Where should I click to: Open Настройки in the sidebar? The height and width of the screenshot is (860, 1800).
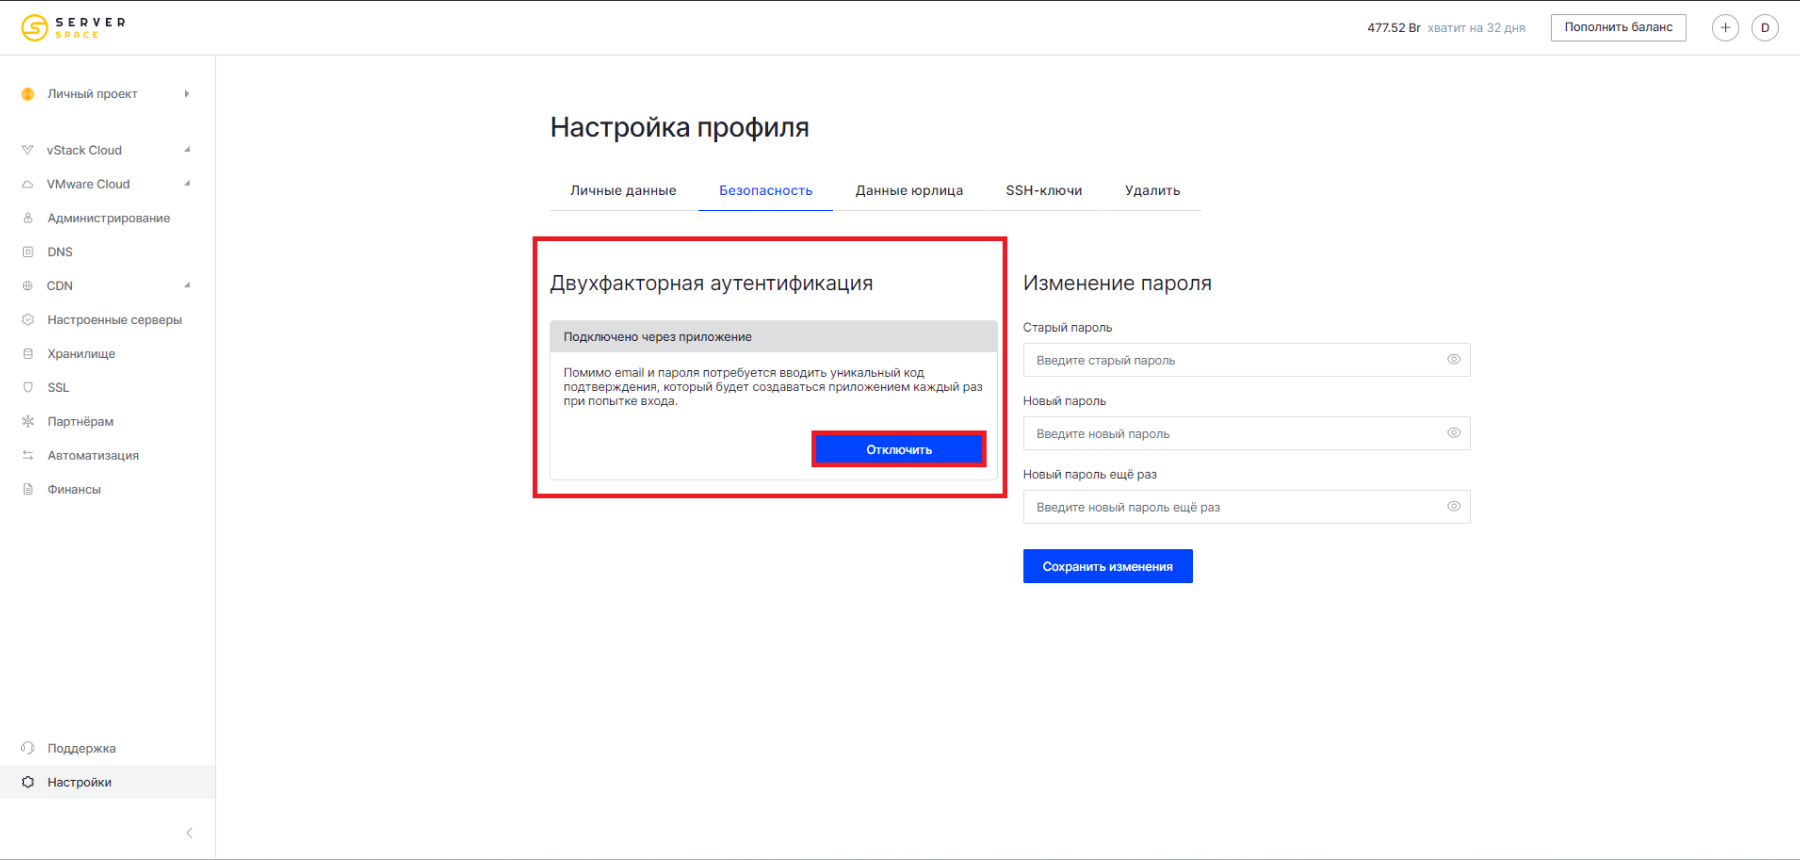(108, 782)
